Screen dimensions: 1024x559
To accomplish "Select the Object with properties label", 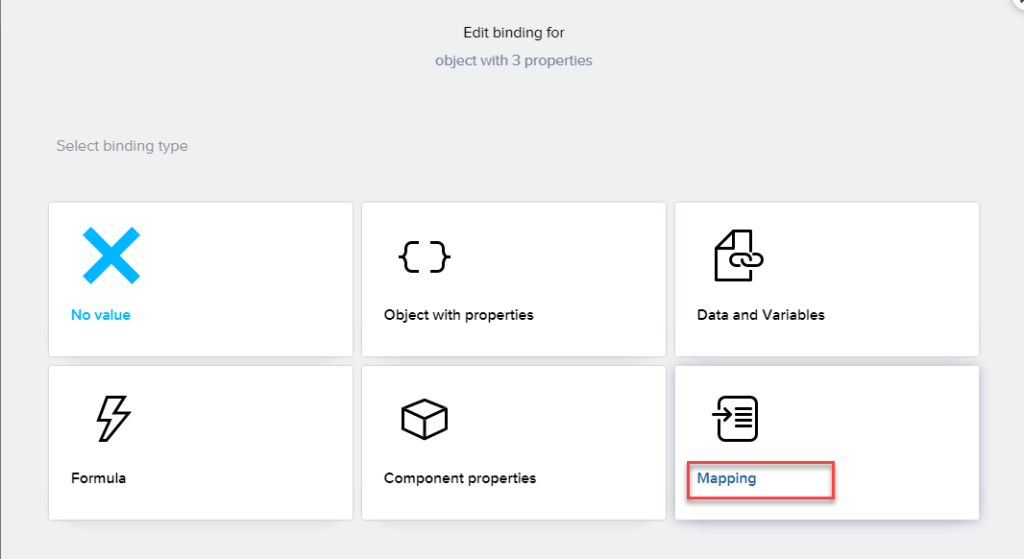I will (x=459, y=315).
